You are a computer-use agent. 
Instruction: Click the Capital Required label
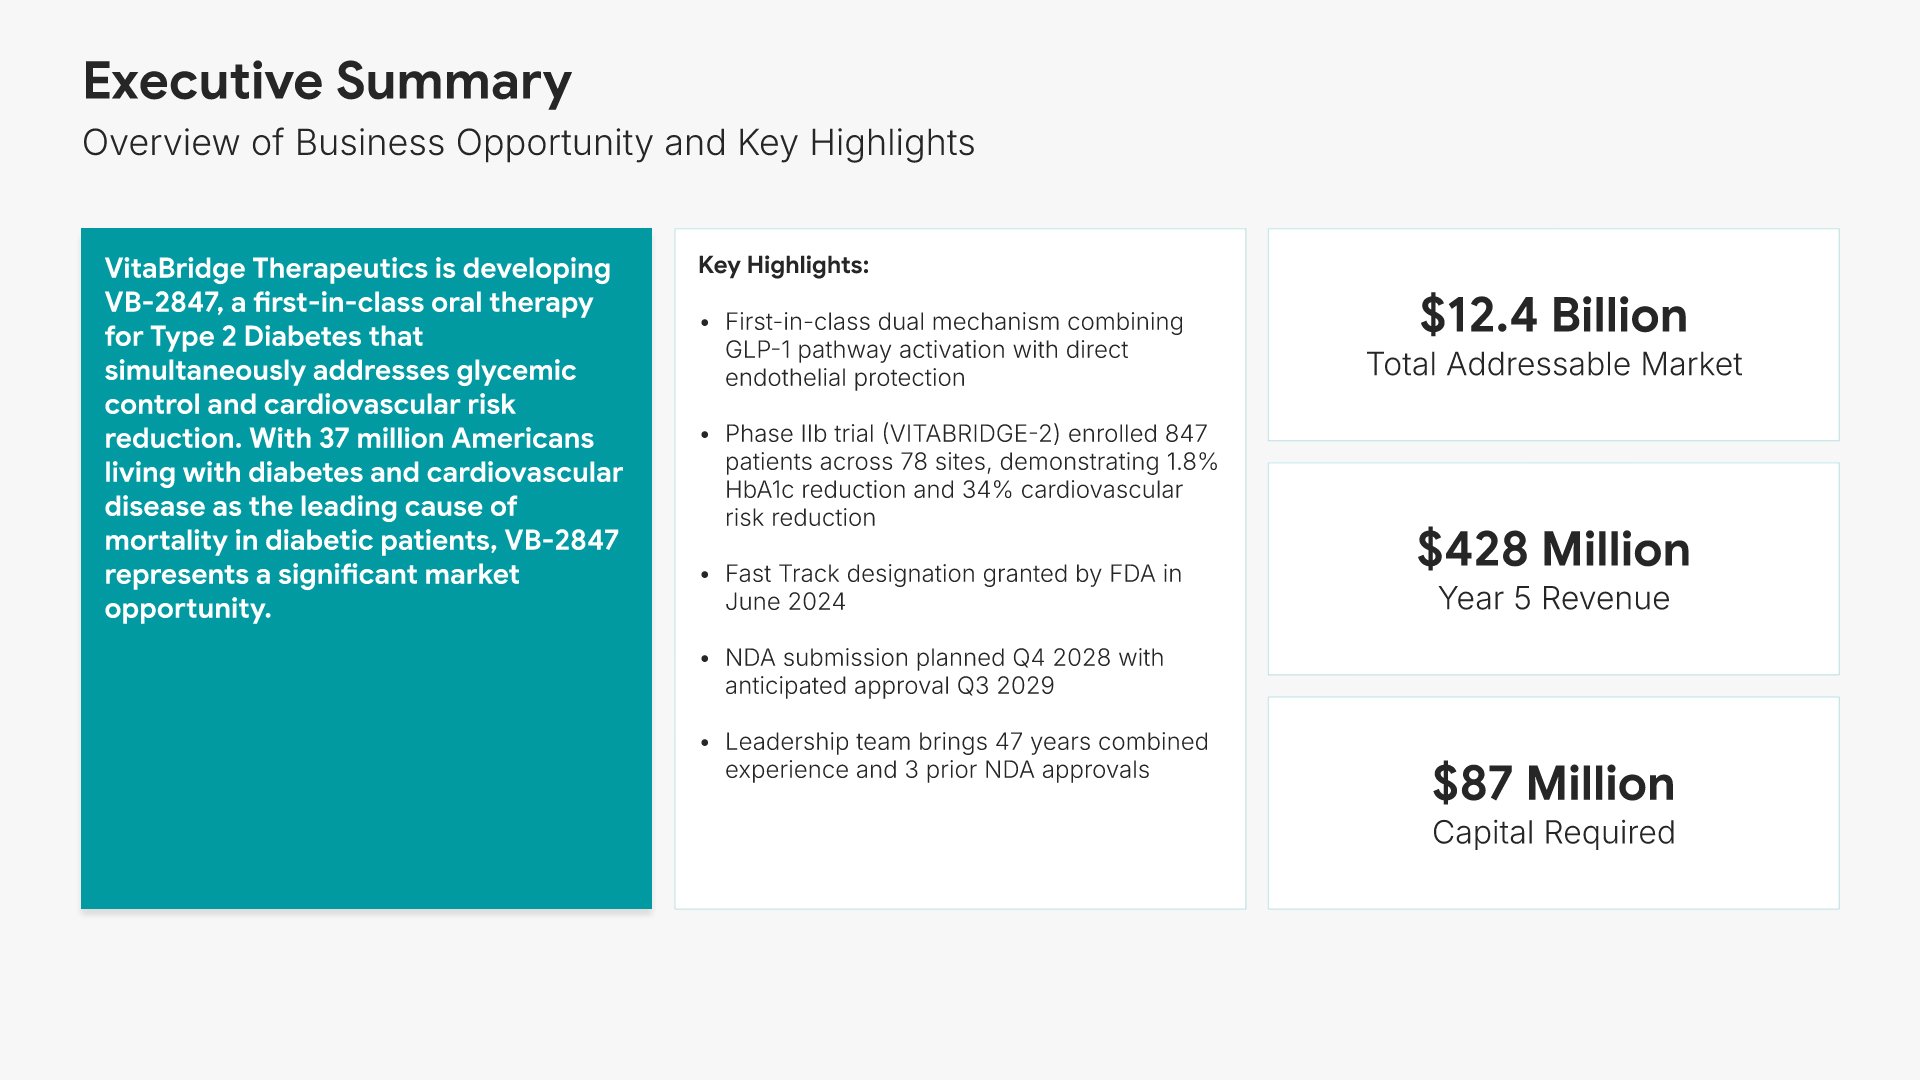pyautogui.click(x=1553, y=833)
